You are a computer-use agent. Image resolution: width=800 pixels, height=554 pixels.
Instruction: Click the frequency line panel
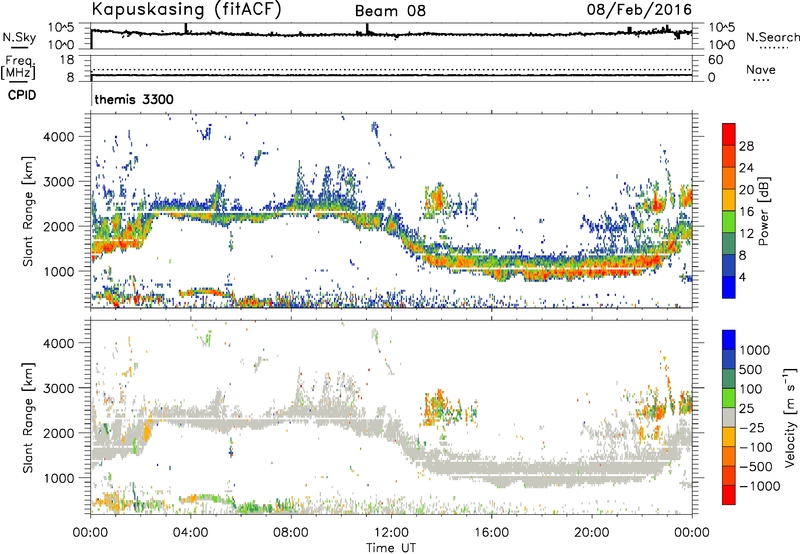(x=391, y=68)
